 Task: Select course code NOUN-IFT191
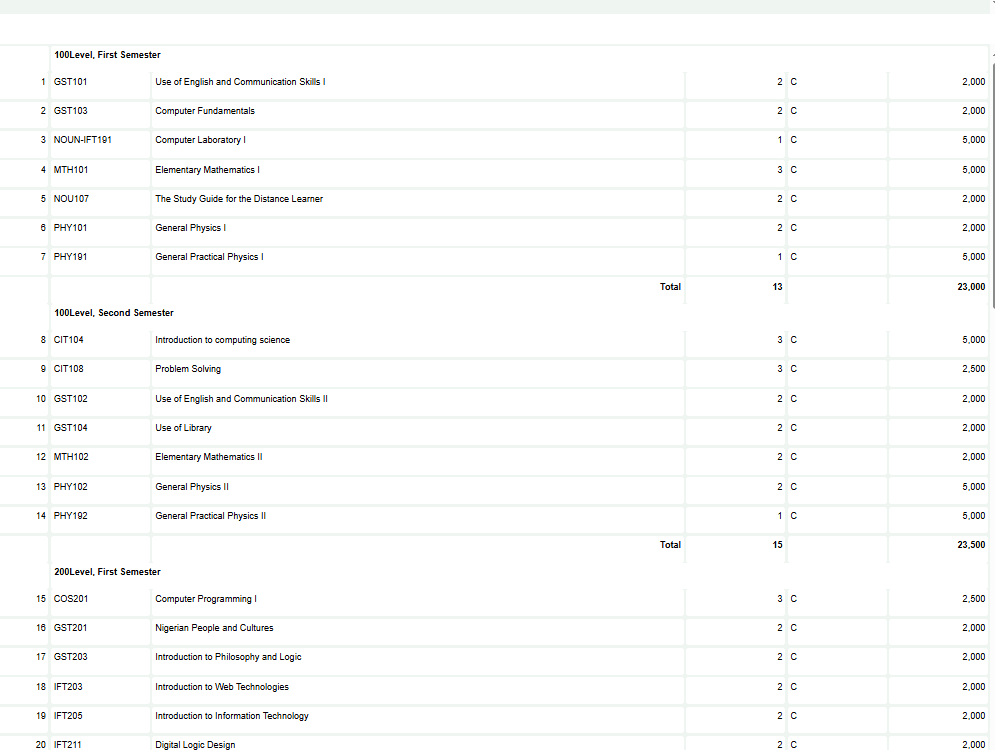(82, 140)
